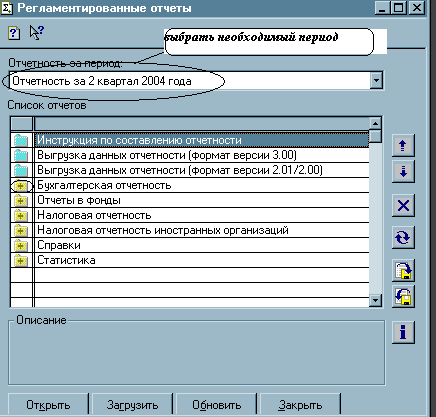This screenshot has height=417, width=436.
Task: Expand the Статистика folder icon
Action: click(x=21, y=260)
